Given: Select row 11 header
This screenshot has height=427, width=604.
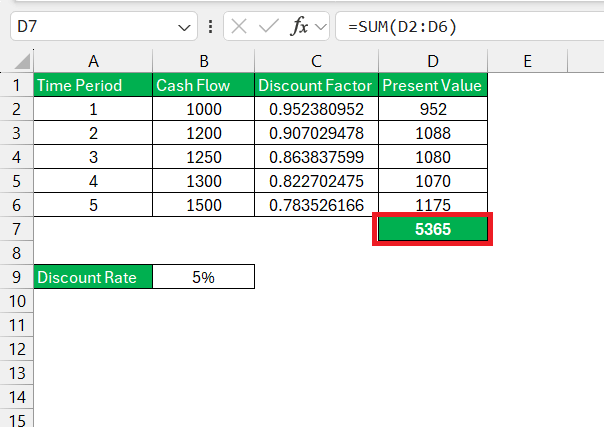Looking at the screenshot, I should click(17, 325).
